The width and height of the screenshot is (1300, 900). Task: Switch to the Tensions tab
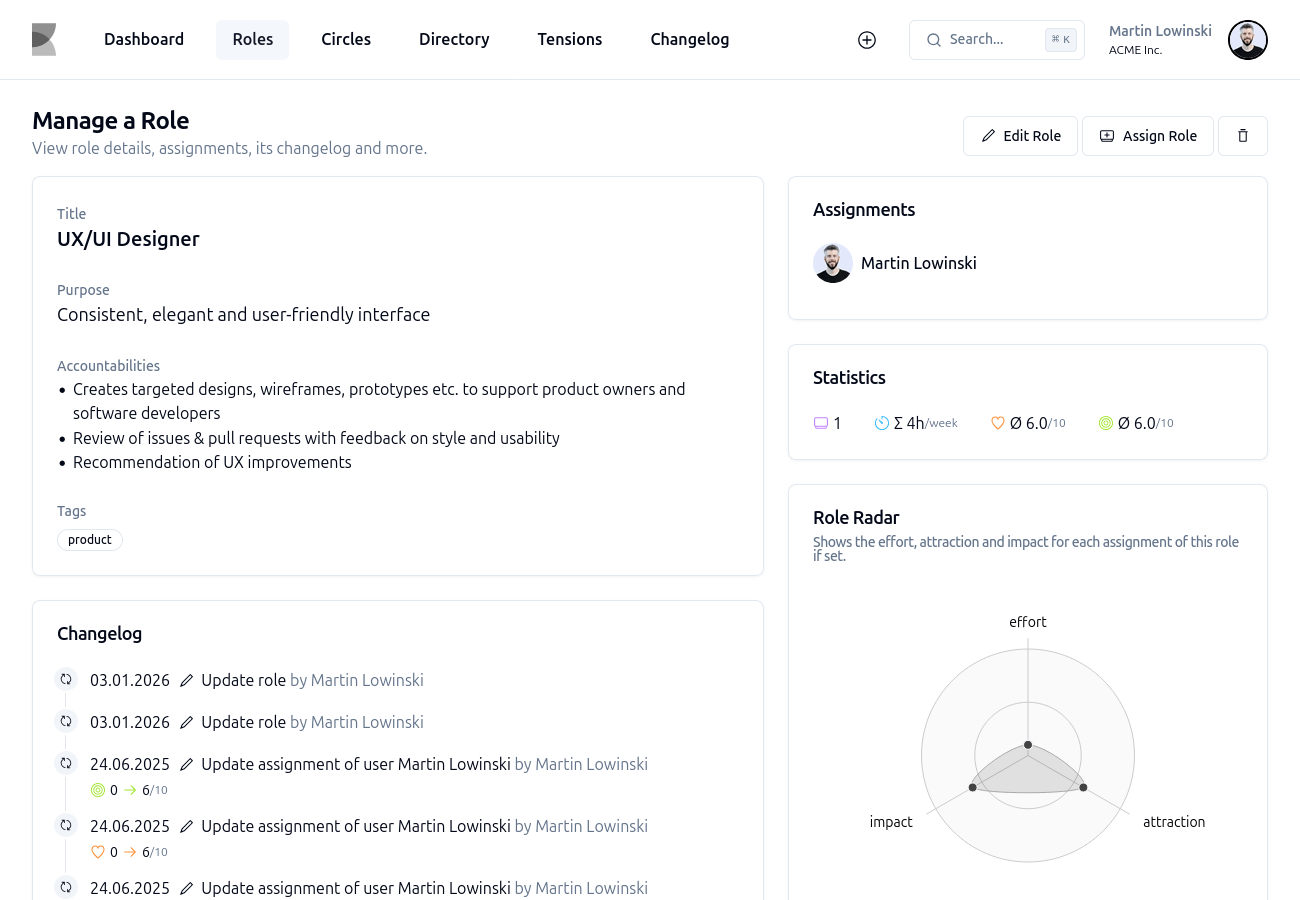click(x=570, y=39)
